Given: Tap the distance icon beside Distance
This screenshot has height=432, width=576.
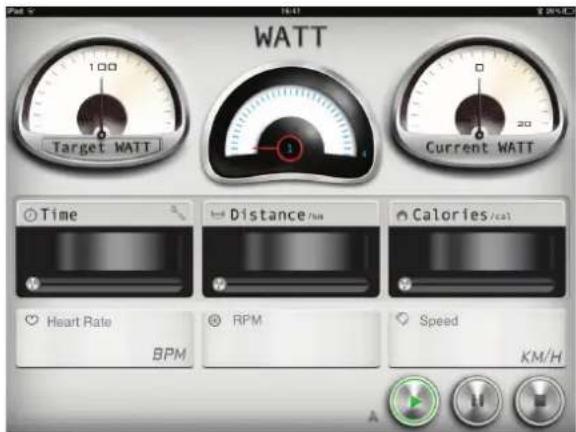Looking at the screenshot, I should pos(217,214).
